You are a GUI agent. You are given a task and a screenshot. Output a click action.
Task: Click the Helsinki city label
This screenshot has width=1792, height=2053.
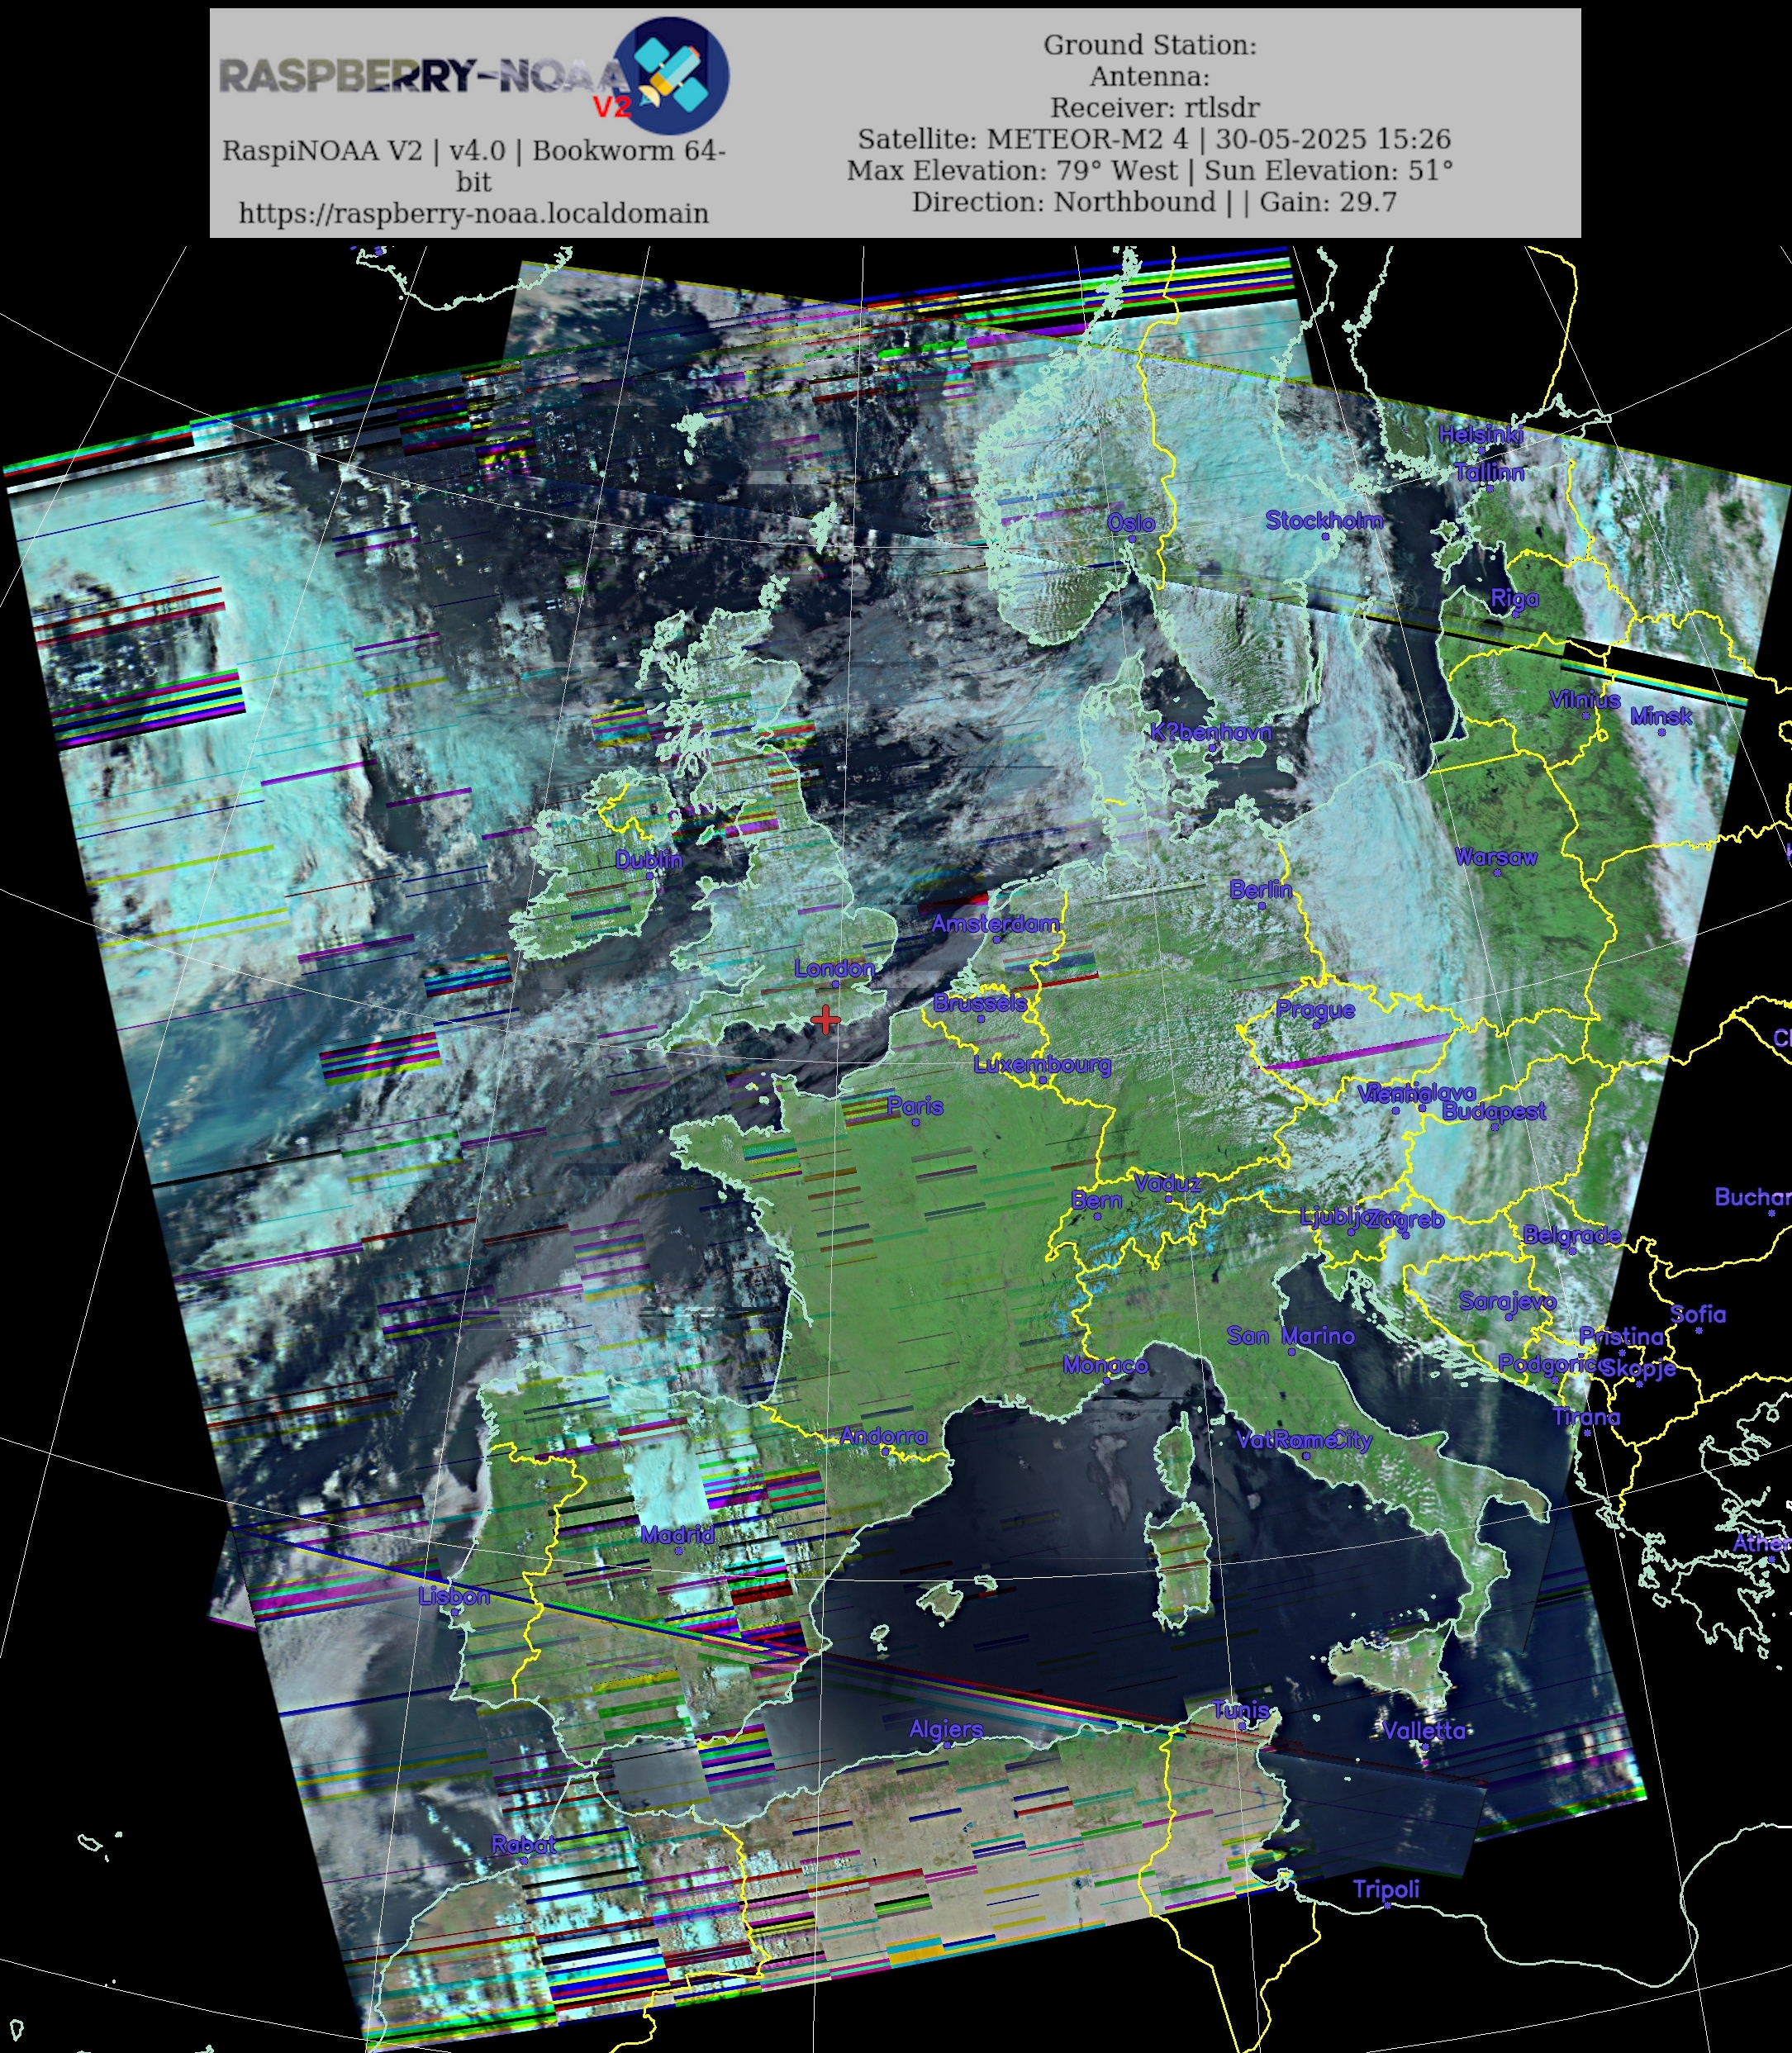click(1481, 434)
